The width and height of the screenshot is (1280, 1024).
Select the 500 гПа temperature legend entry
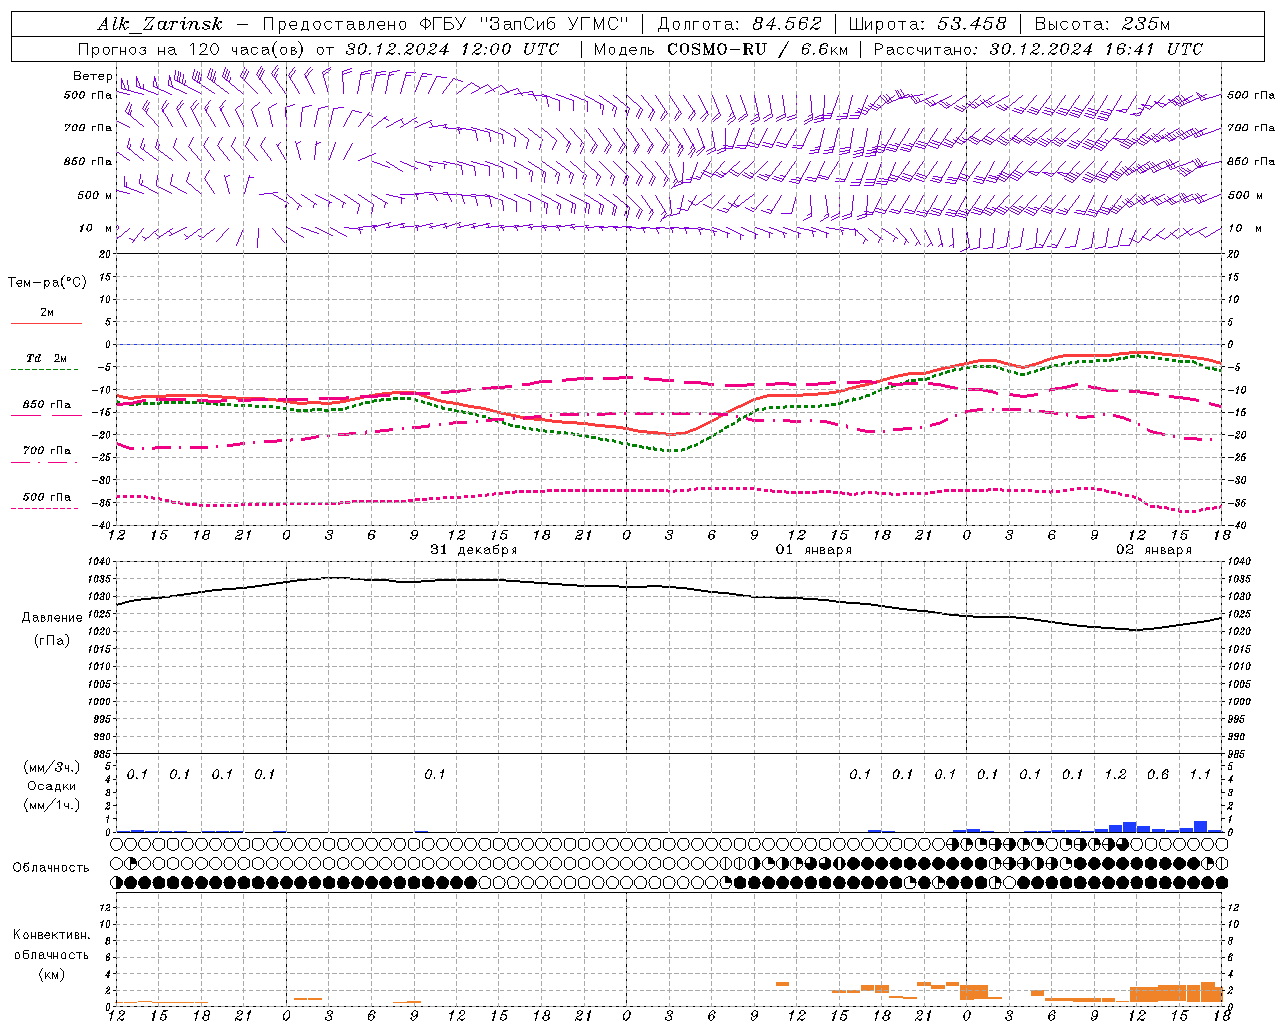click(47, 496)
